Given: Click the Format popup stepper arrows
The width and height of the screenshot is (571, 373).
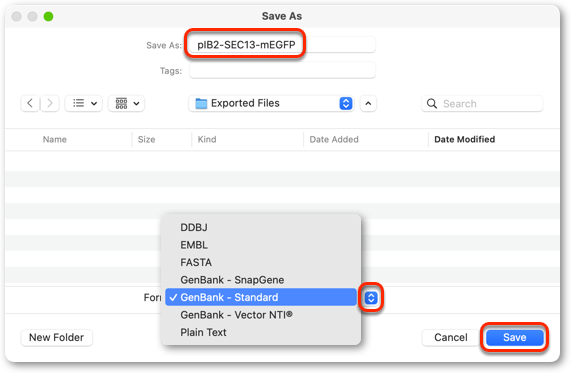Looking at the screenshot, I should (x=371, y=298).
